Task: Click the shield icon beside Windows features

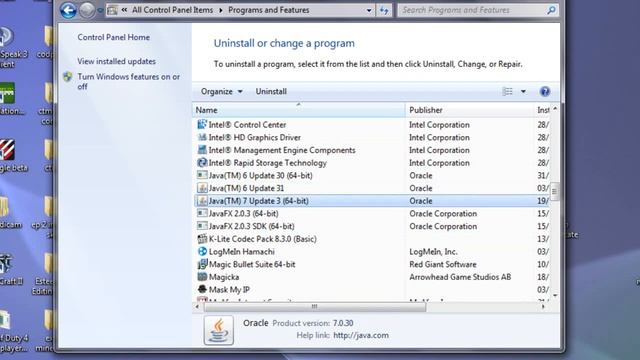Action: tap(68, 77)
